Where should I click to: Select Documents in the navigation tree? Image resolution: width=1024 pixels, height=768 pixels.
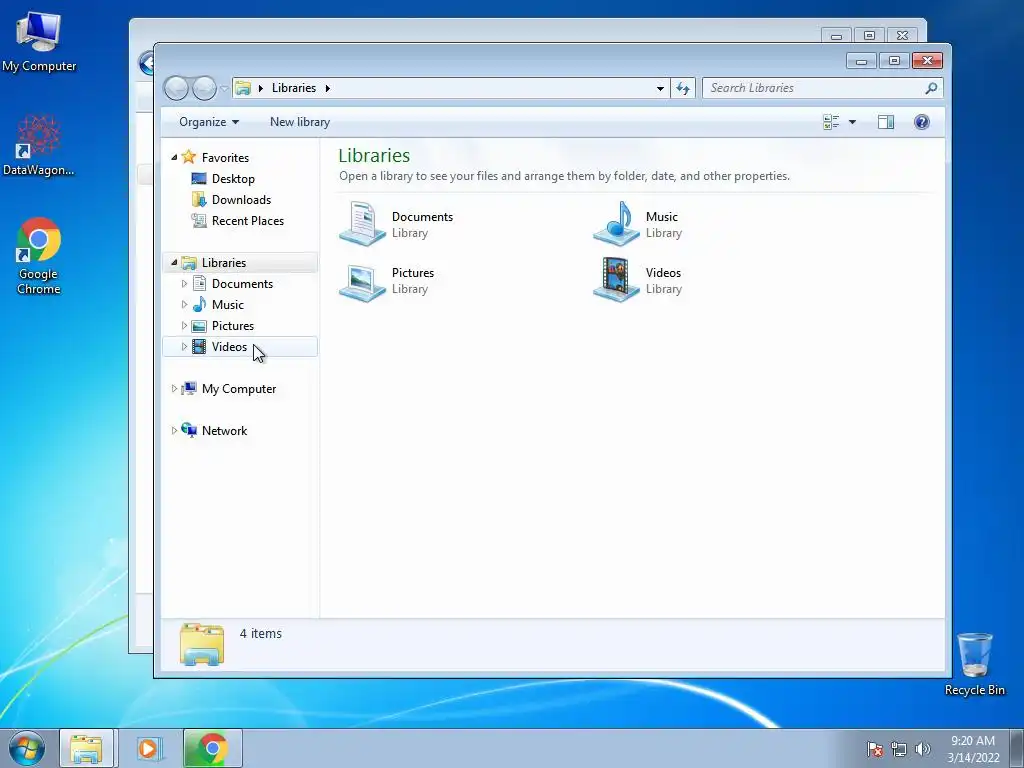click(x=242, y=283)
